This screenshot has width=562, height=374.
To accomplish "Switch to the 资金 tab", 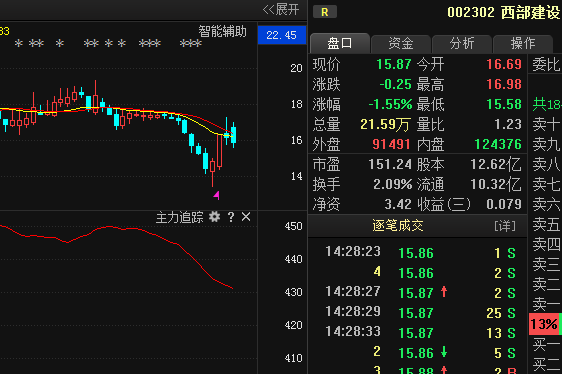I will [x=401, y=44].
